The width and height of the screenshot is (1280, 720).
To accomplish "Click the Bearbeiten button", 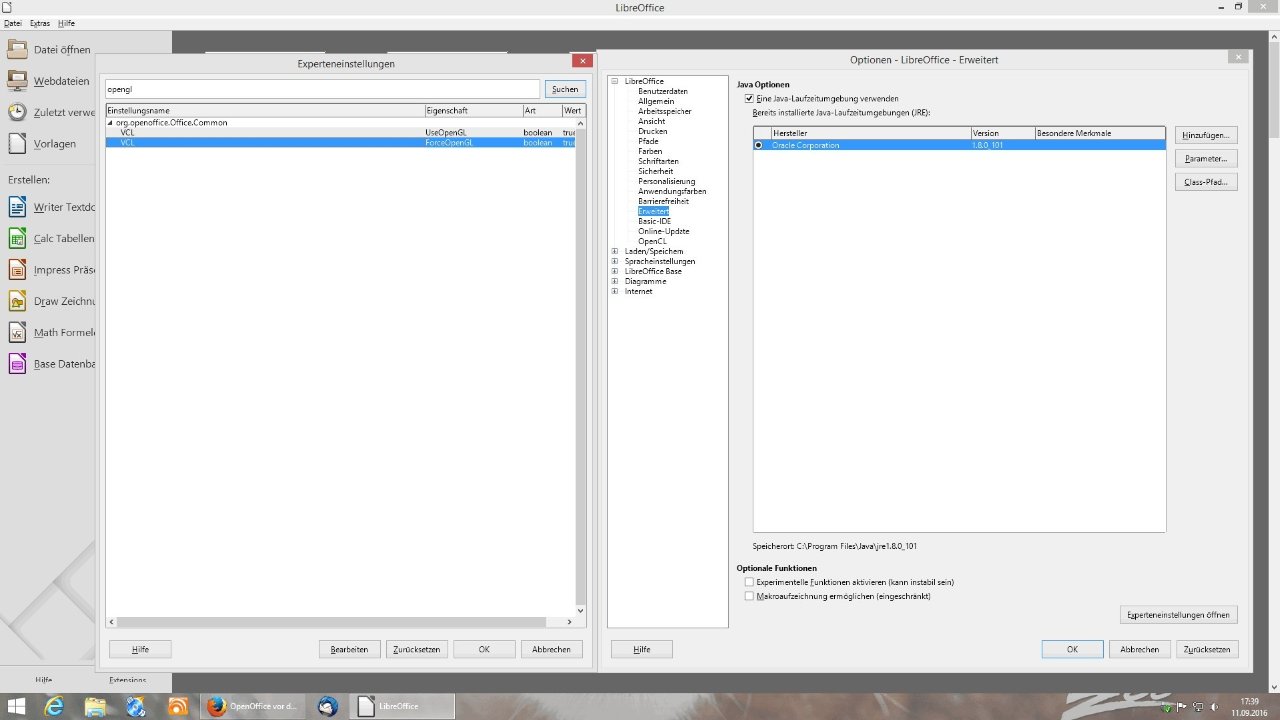I will (350, 649).
